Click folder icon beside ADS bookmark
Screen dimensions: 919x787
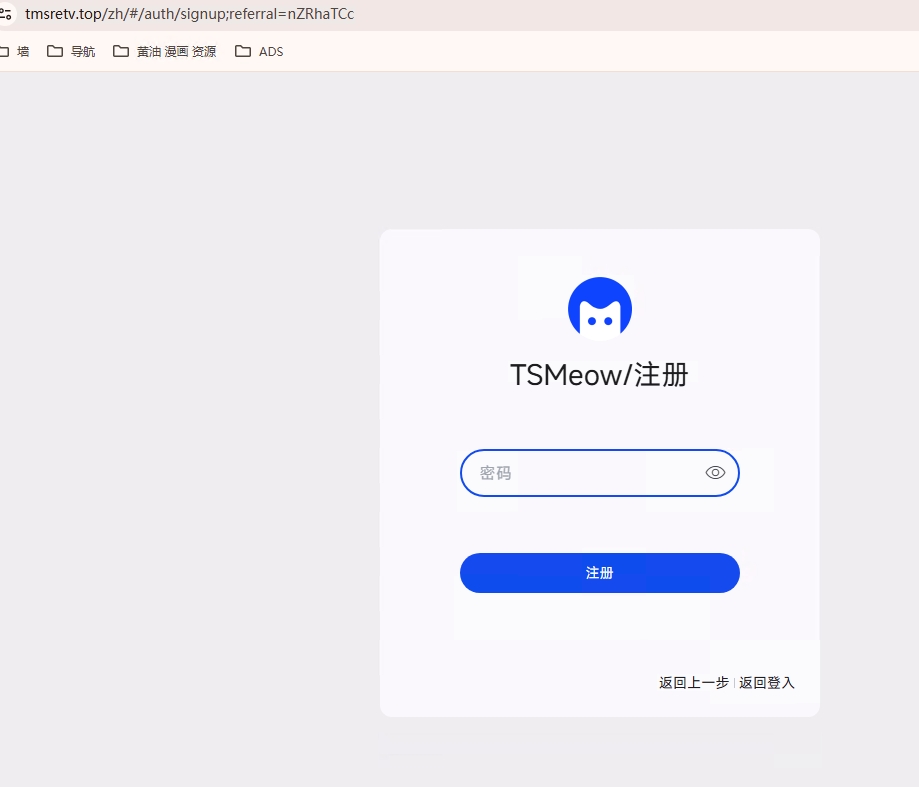(243, 52)
